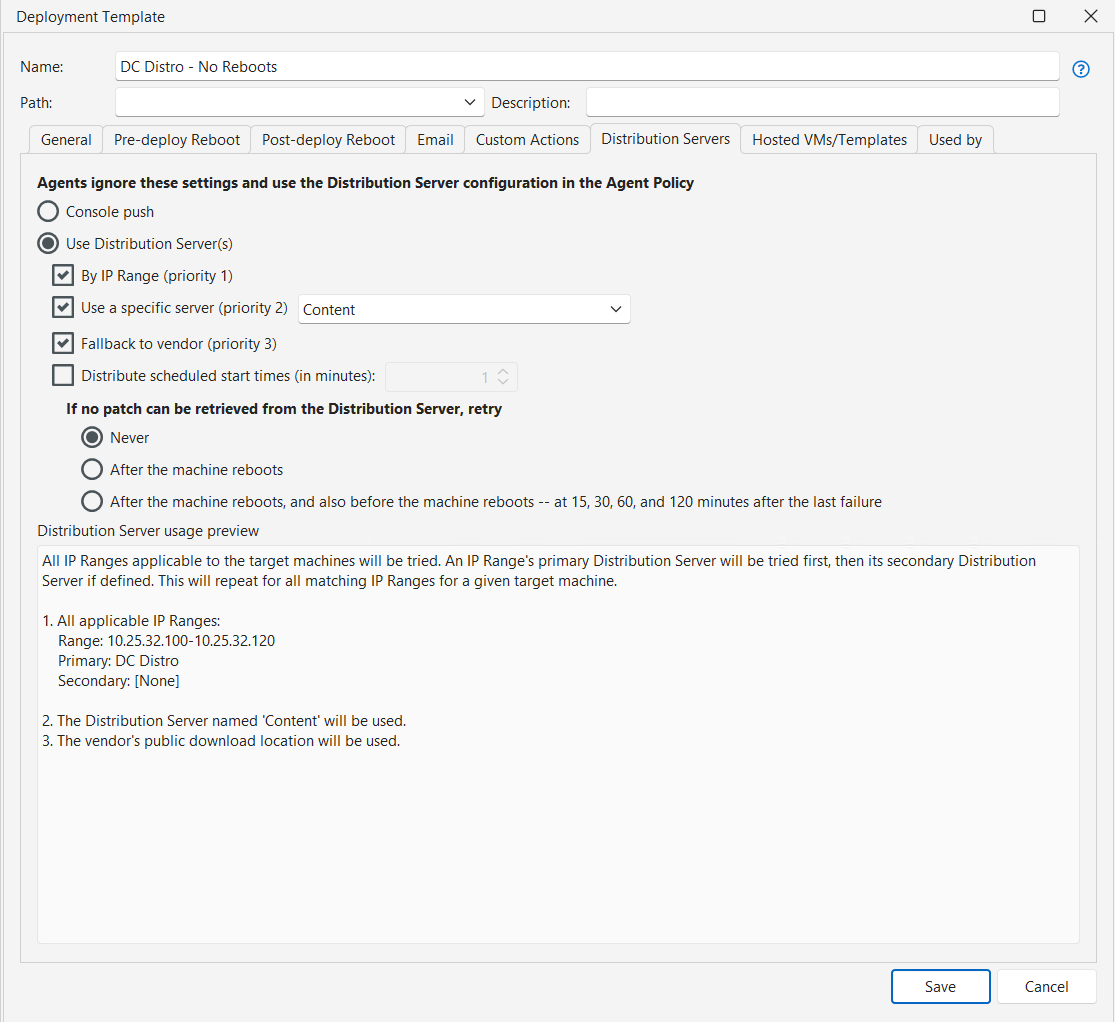Open the Pre-deploy Reboot tab
The height and width of the screenshot is (1022, 1115).
coord(177,140)
